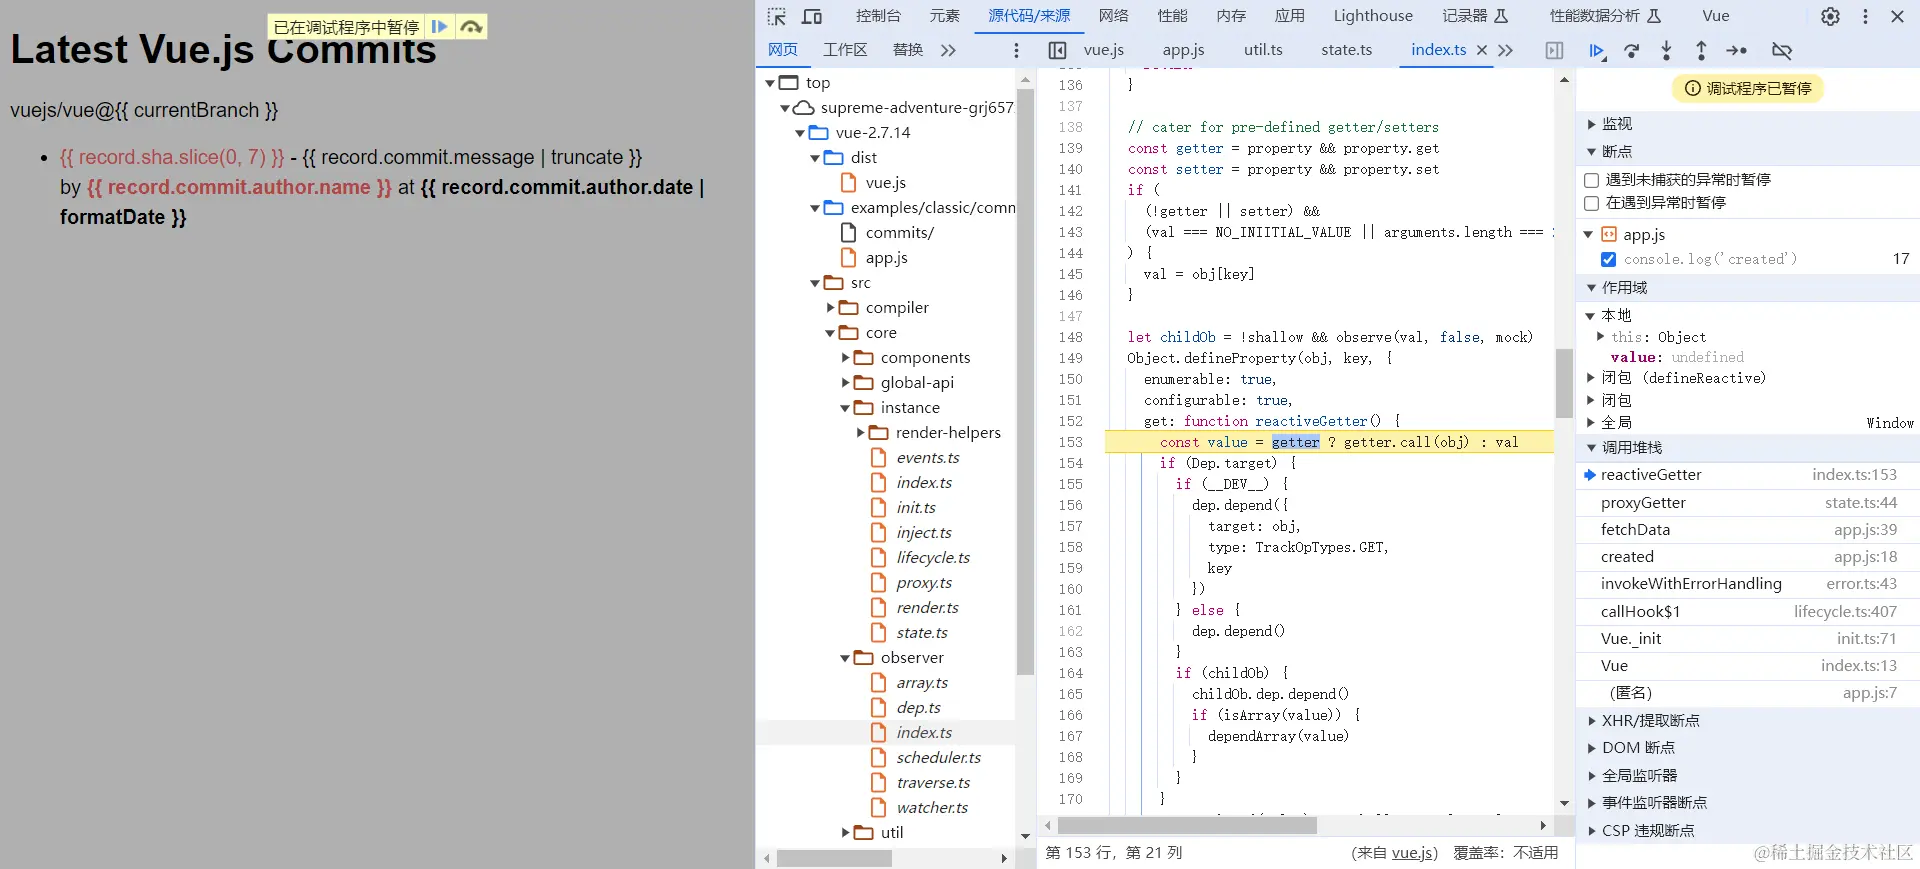Select proxyGetter frame in call stack
This screenshot has height=869, width=1920.
point(1643,503)
